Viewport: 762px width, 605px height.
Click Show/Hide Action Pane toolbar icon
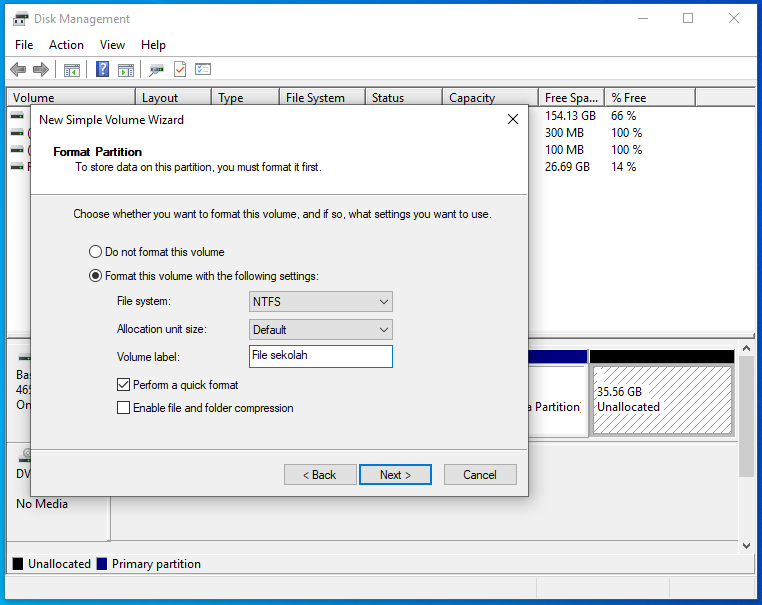[x=126, y=69]
